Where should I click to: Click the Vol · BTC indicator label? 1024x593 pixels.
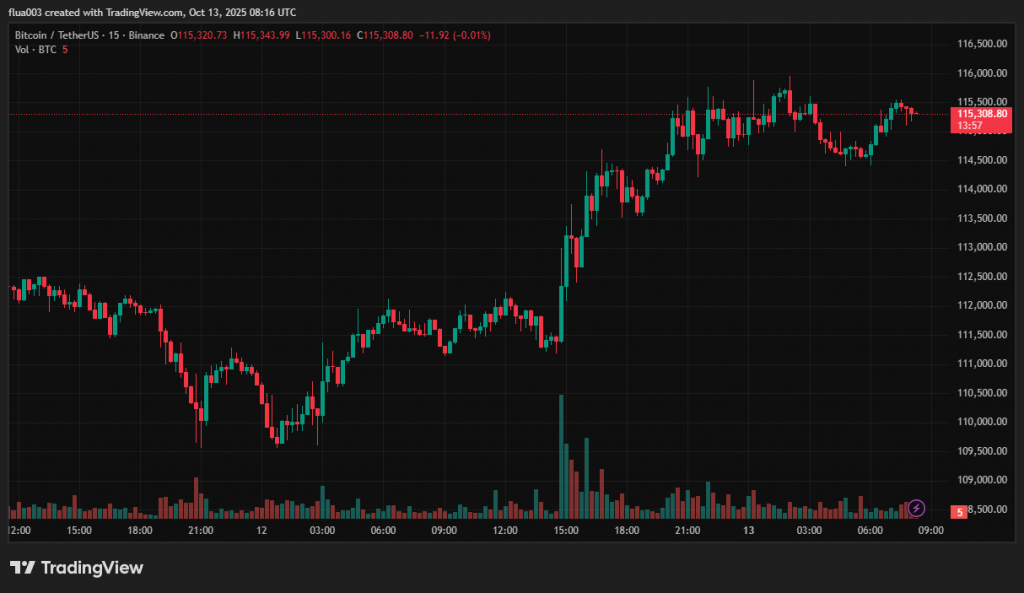[x=35, y=49]
